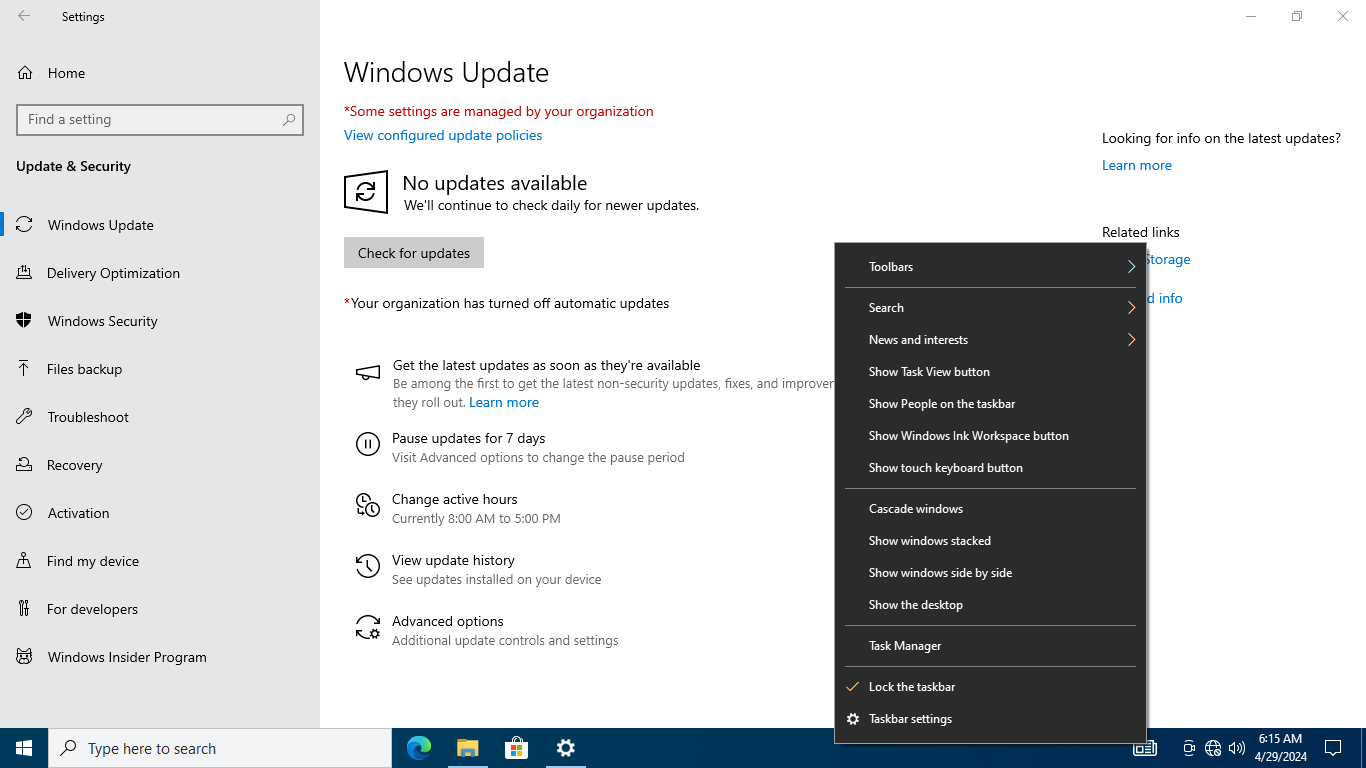Launch Microsoft Edge from the taskbar
The height and width of the screenshot is (768, 1366).
(x=418, y=748)
